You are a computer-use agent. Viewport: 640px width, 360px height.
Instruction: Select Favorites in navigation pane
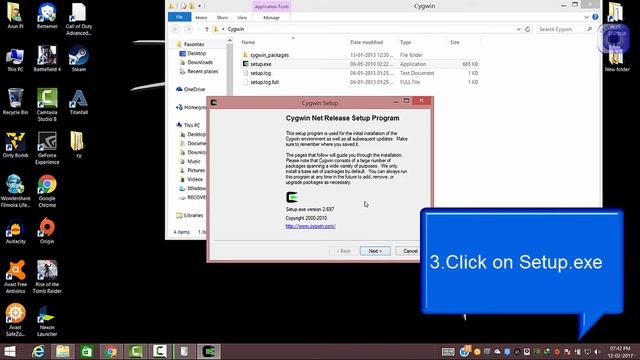194,44
